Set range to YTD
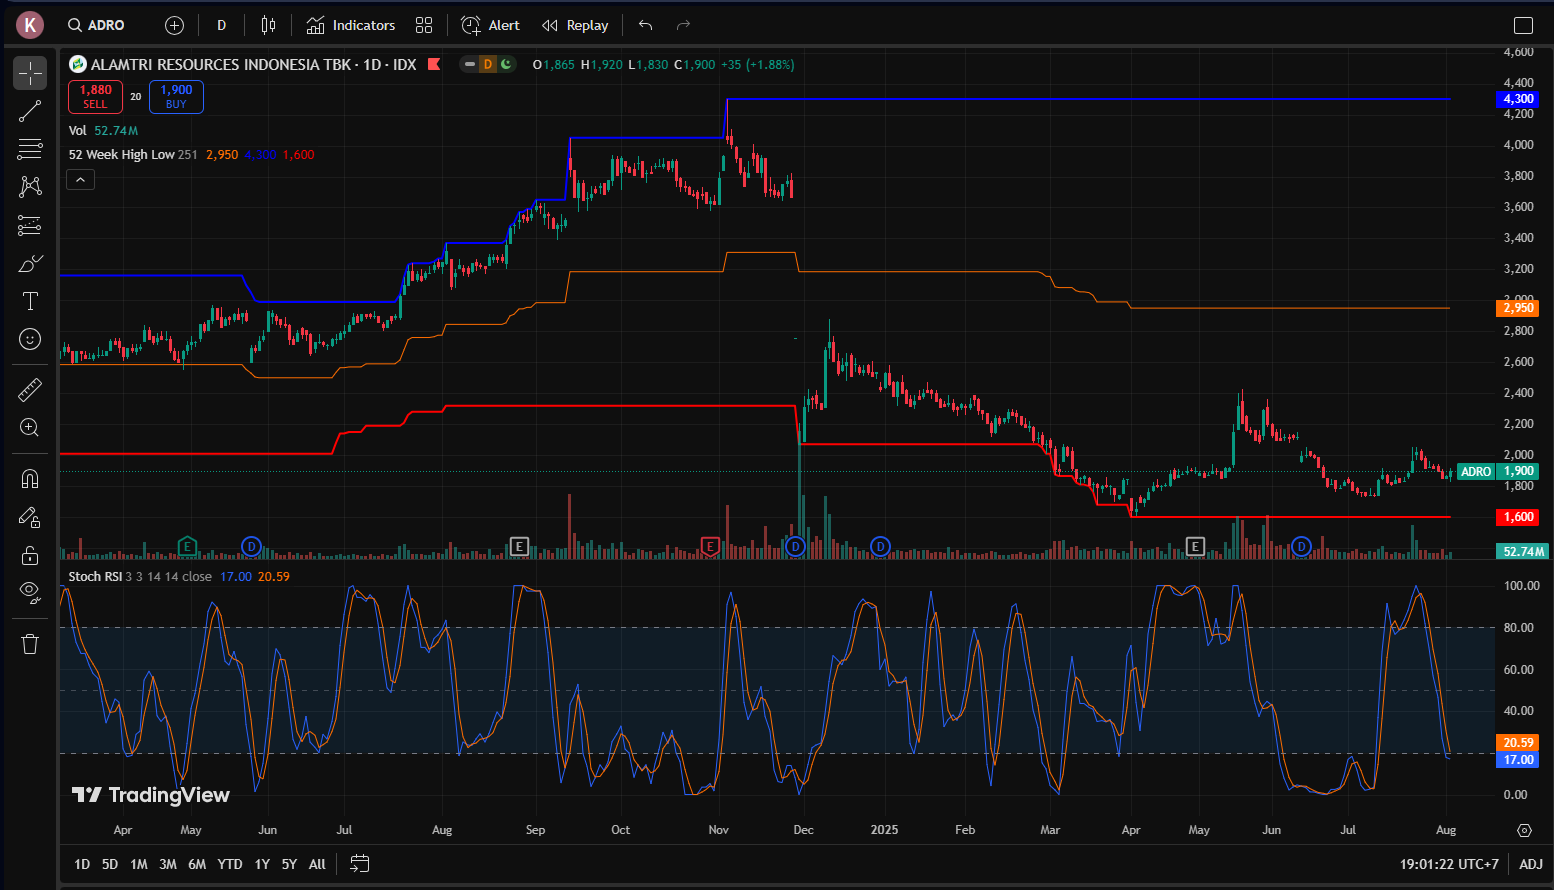 click(x=230, y=864)
